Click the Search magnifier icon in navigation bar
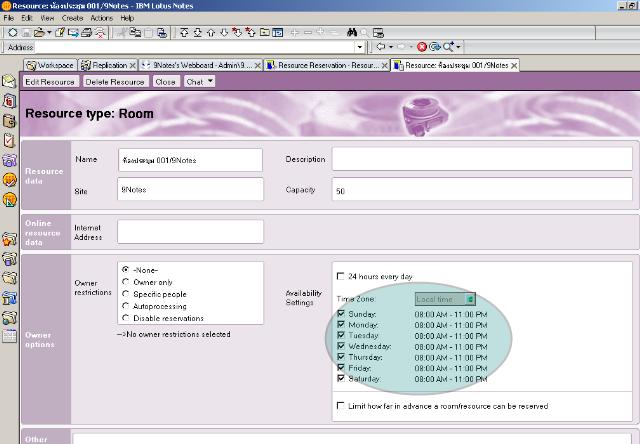The height and width of the screenshot is (444, 640). (x=448, y=47)
